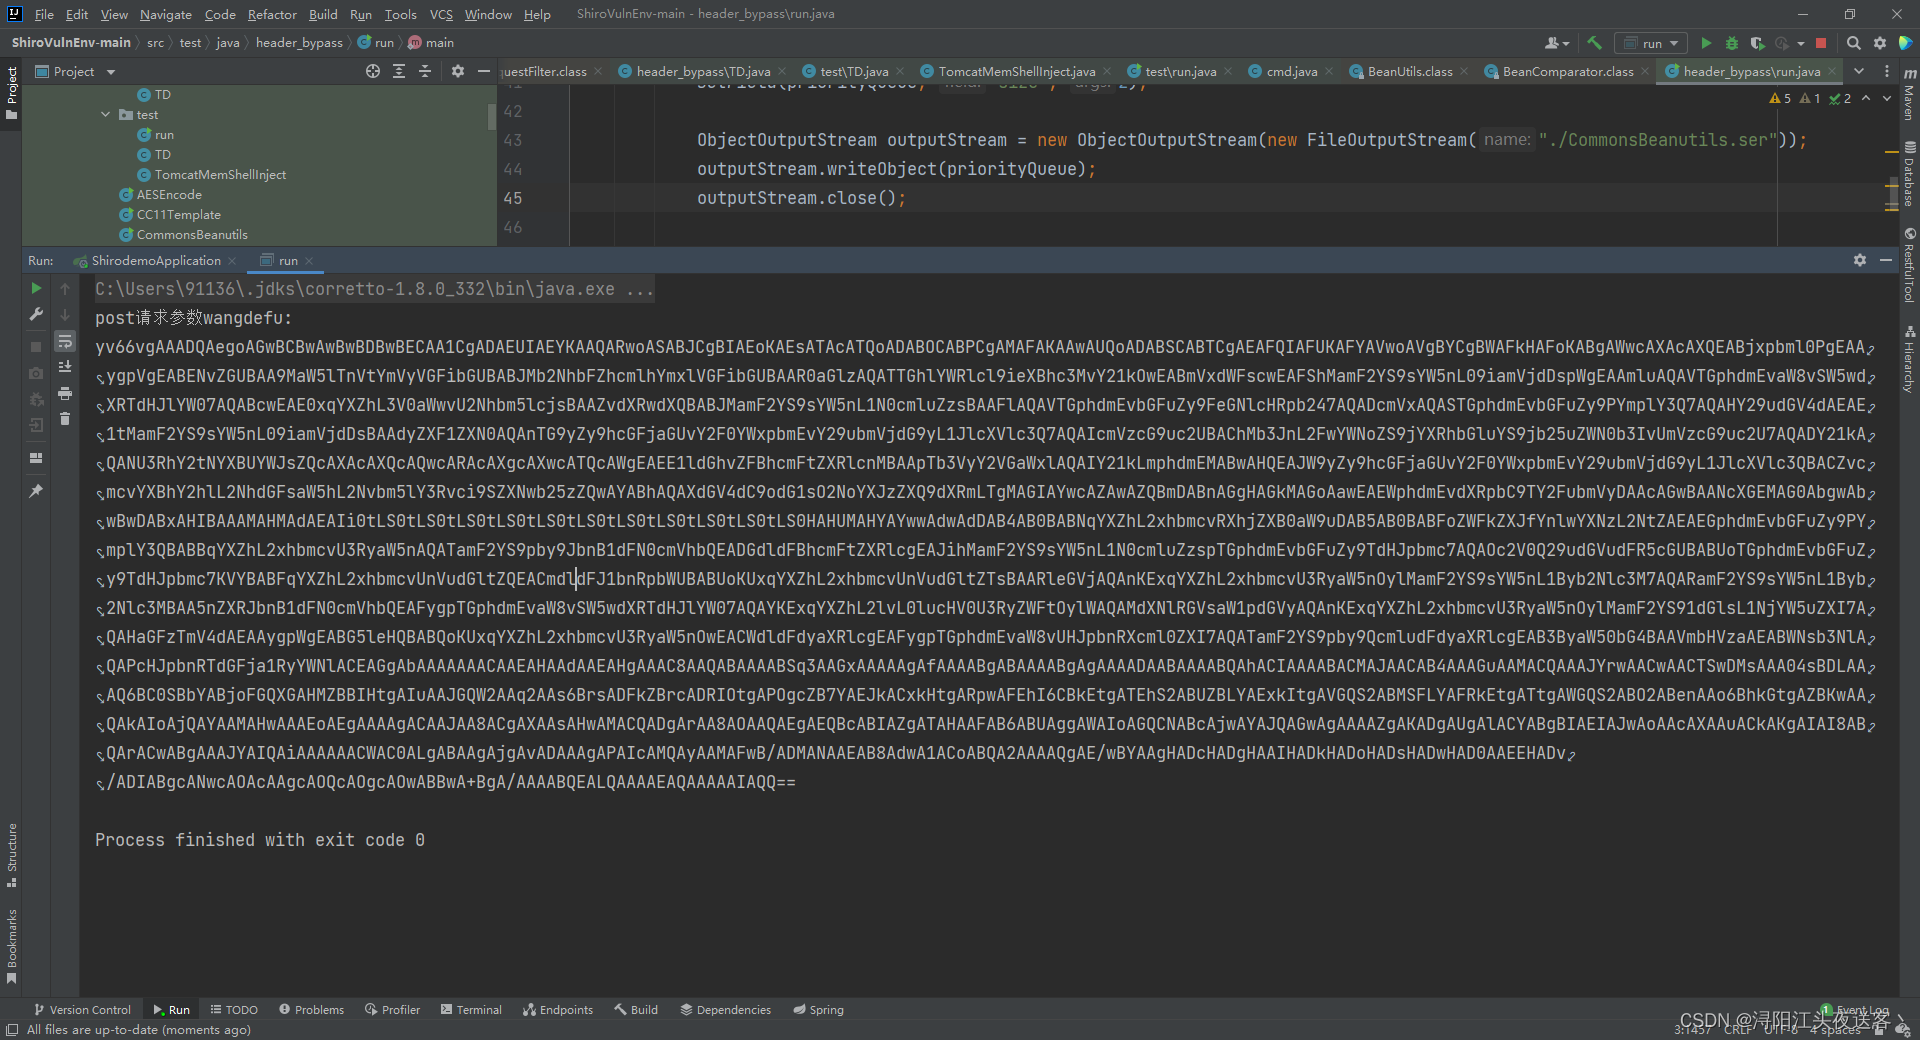The height and width of the screenshot is (1040, 1920).
Task: Click the java.exe command line in console
Action: (x=375, y=289)
